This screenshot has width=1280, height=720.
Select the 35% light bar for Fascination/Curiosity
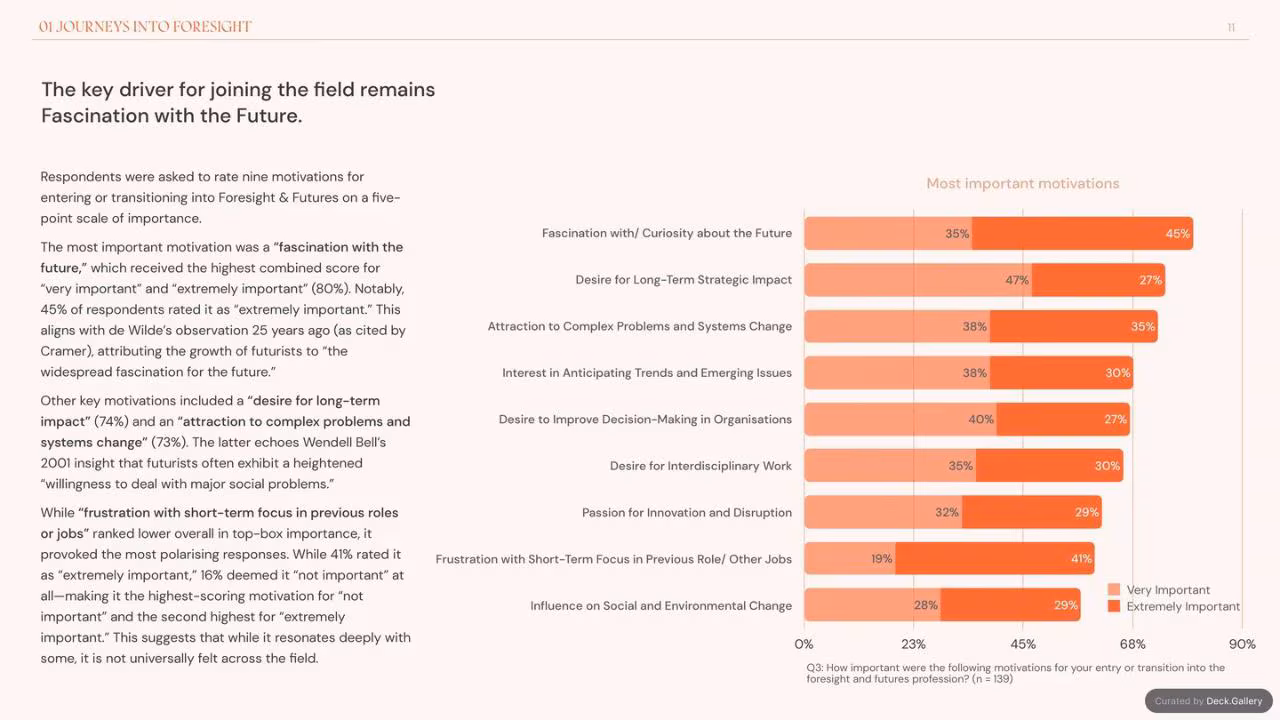point(888,233)
